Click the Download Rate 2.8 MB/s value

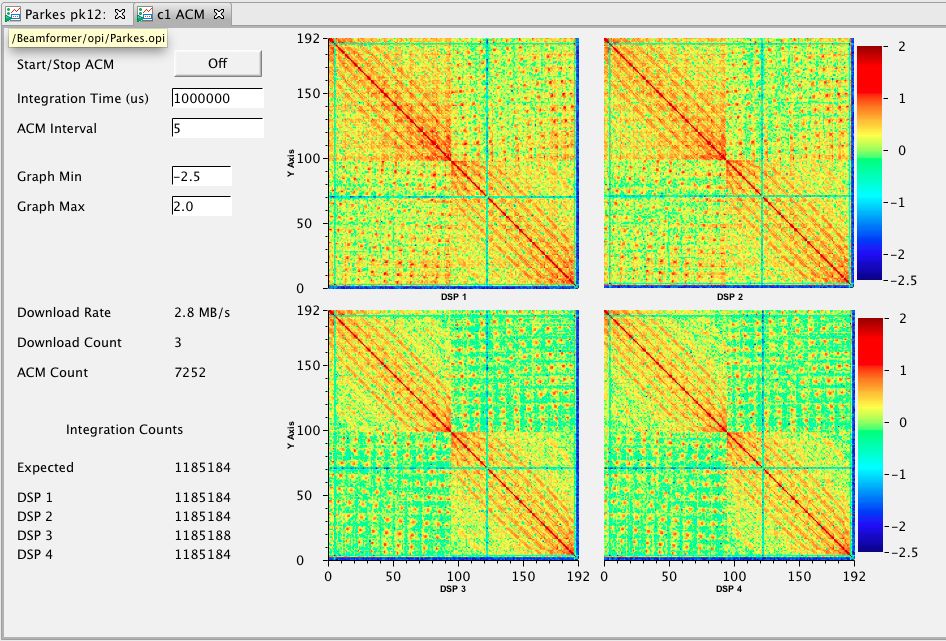pyautogui.click(x=202, y=312)
